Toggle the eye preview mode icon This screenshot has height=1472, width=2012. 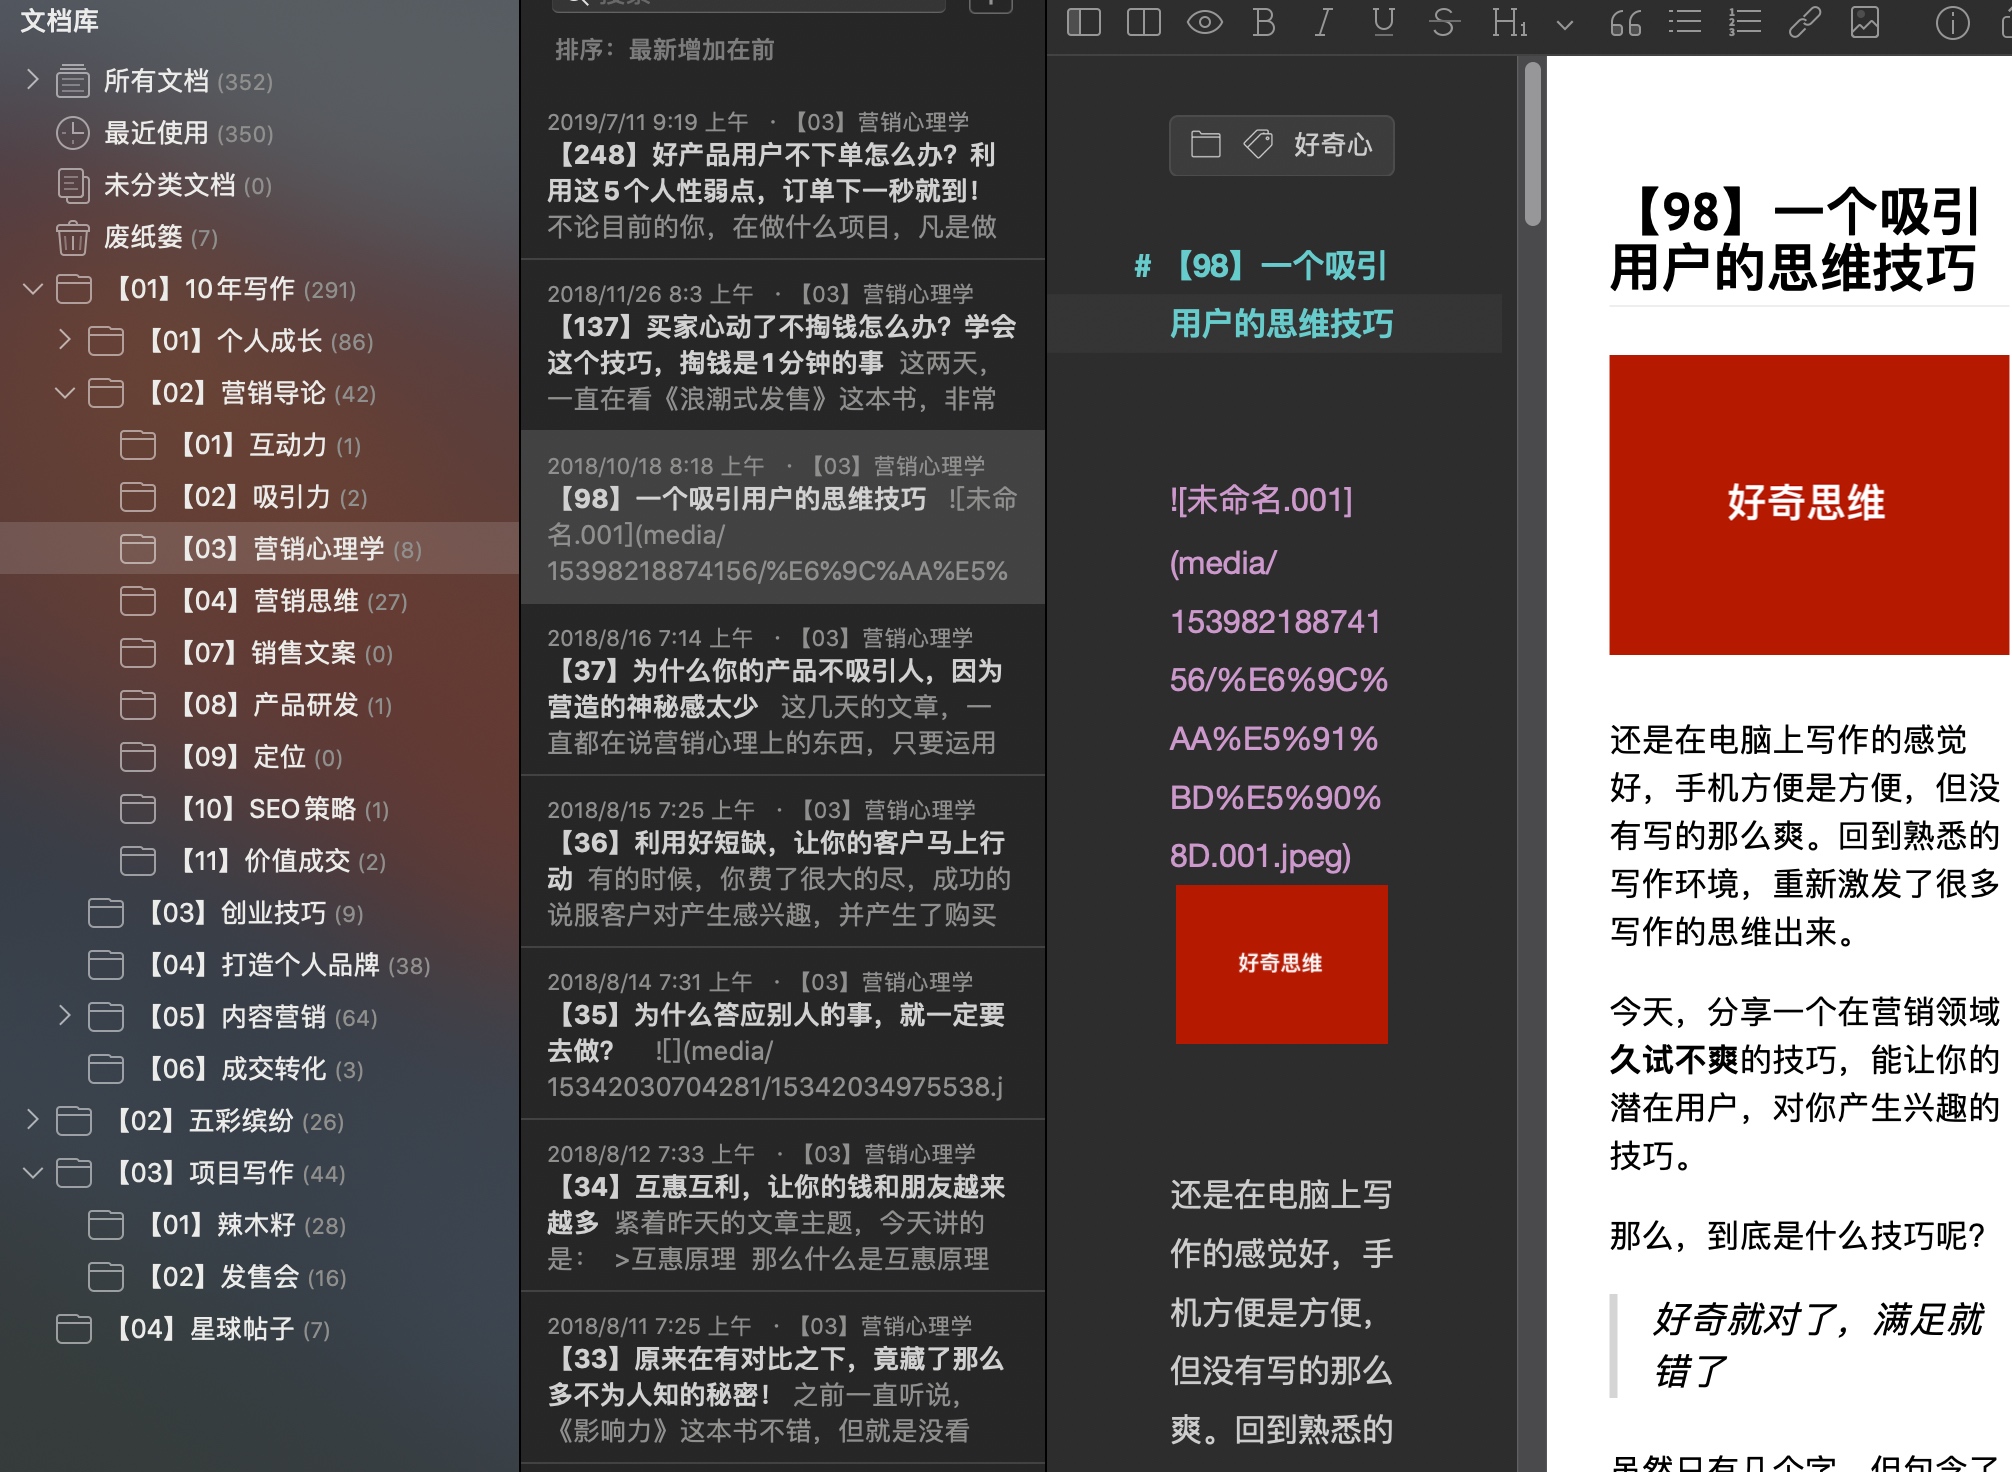[1204, 22]
